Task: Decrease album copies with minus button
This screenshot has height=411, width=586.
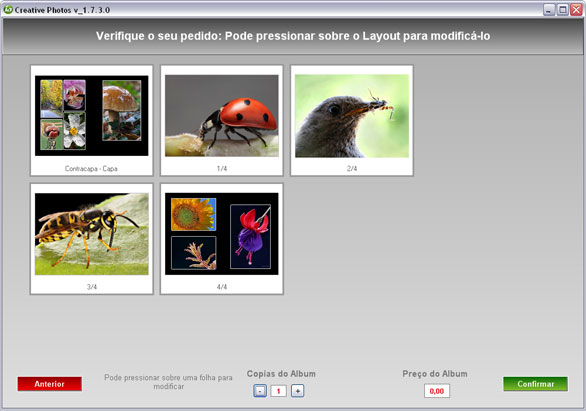Action: [x=260, y=391]
